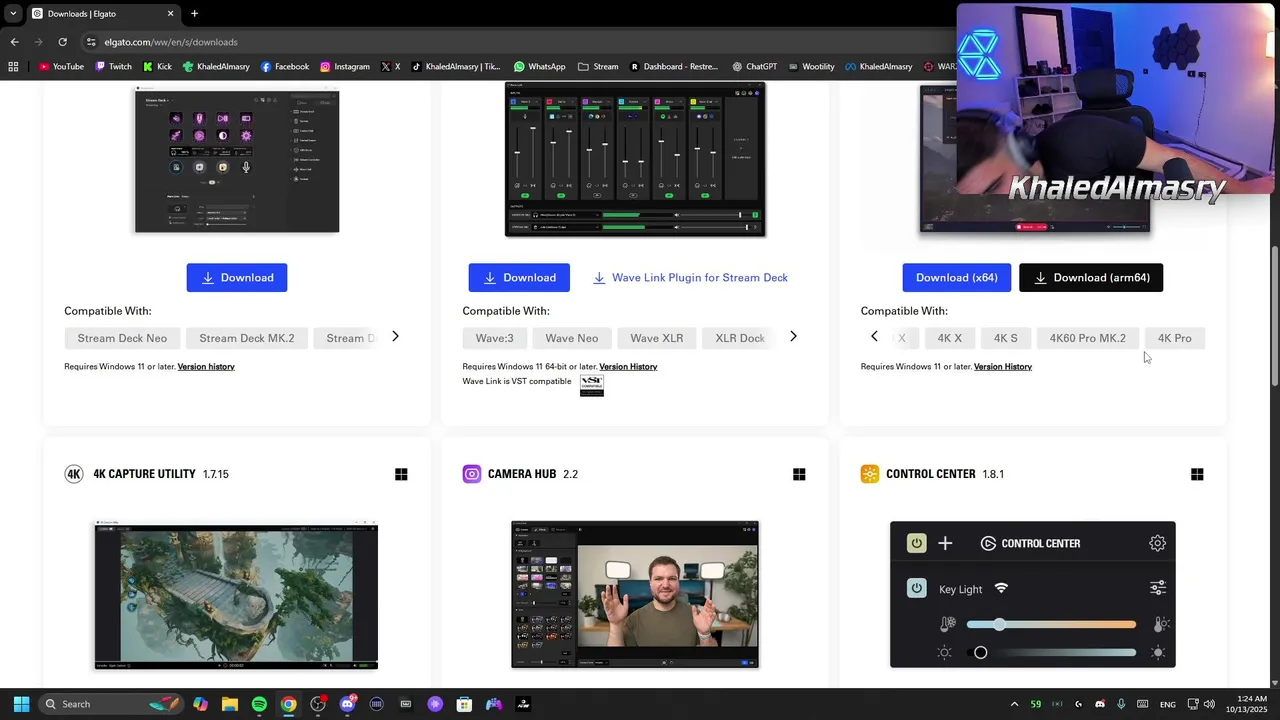Open the WhatsApp bookmark

coord(539,67)
